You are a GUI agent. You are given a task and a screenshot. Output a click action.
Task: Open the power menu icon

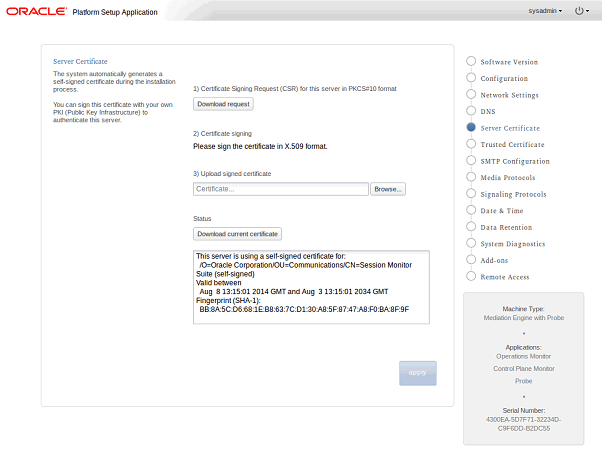point(581,11)
